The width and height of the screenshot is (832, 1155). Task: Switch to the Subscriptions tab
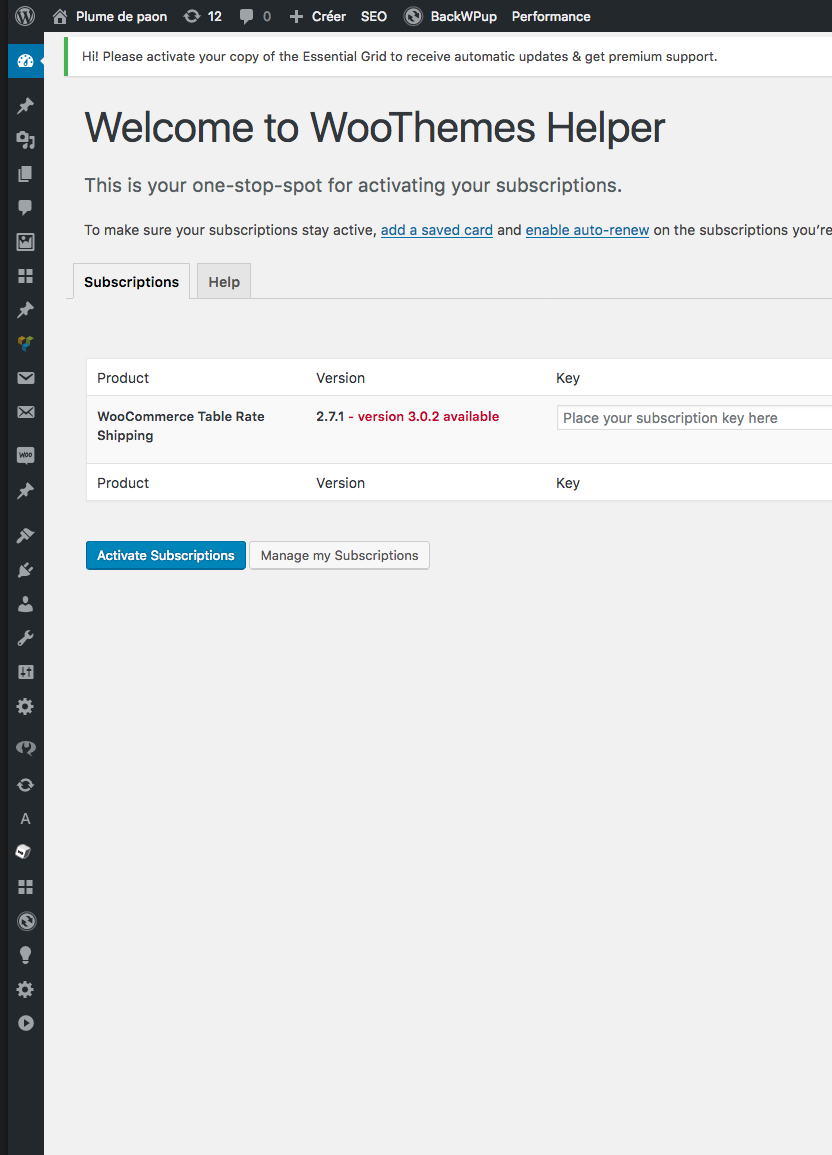tap(131, 281)
